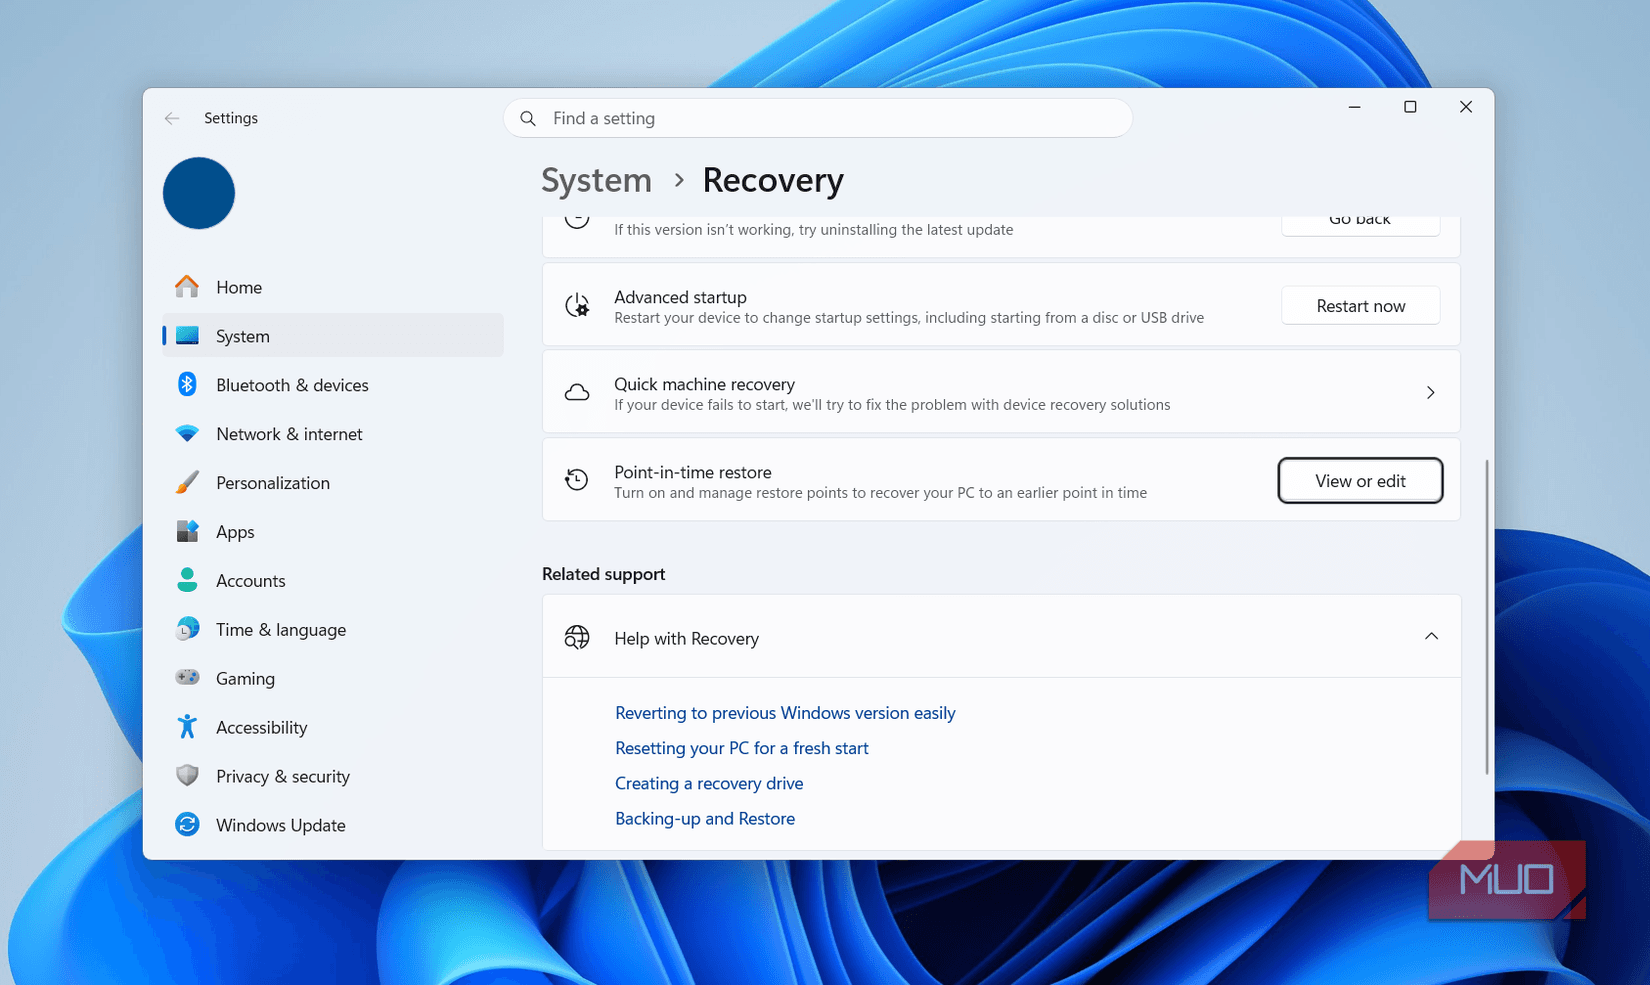This screenshot has height=985, width=1650.
Task: Click the search magnifier icon
Action: [528, 118]
